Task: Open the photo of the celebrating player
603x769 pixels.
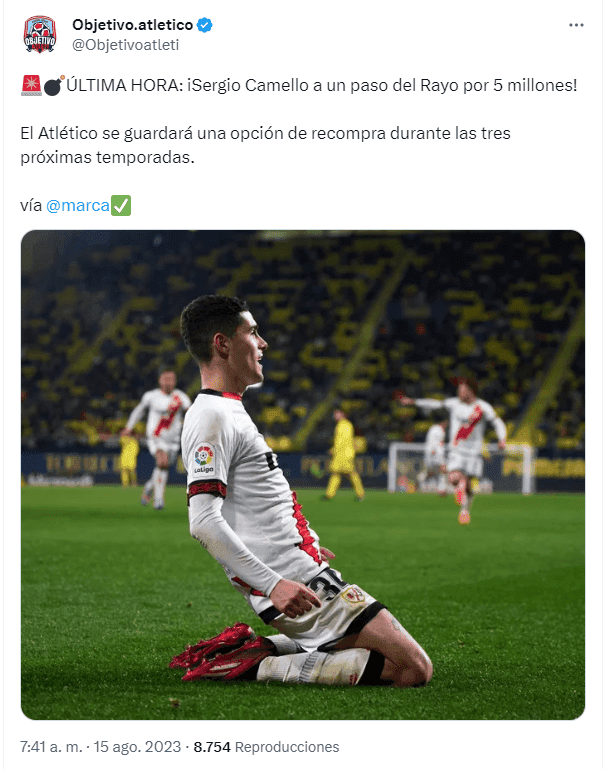Action: pos(302,475)
